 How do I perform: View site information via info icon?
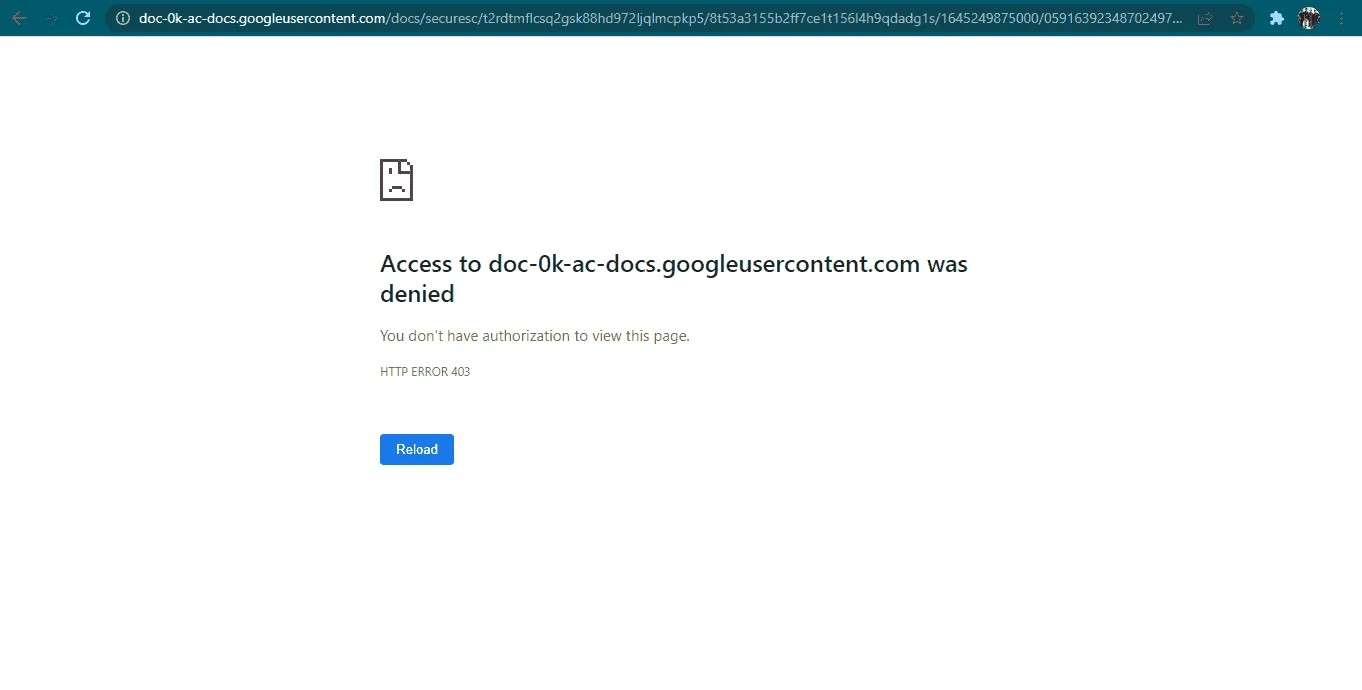click(x=123, y=18)
